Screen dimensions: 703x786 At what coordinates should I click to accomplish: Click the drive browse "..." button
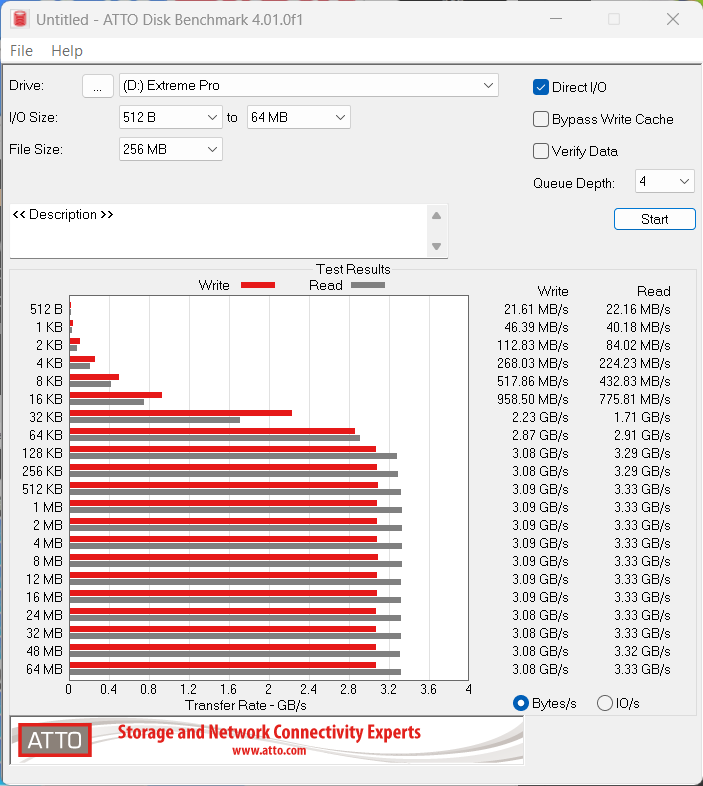(97, 86)
